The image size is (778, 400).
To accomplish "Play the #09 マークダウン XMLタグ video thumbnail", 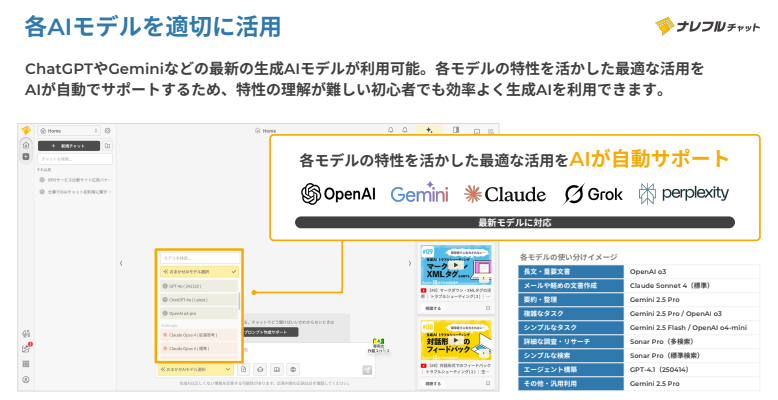I will 456,266.
